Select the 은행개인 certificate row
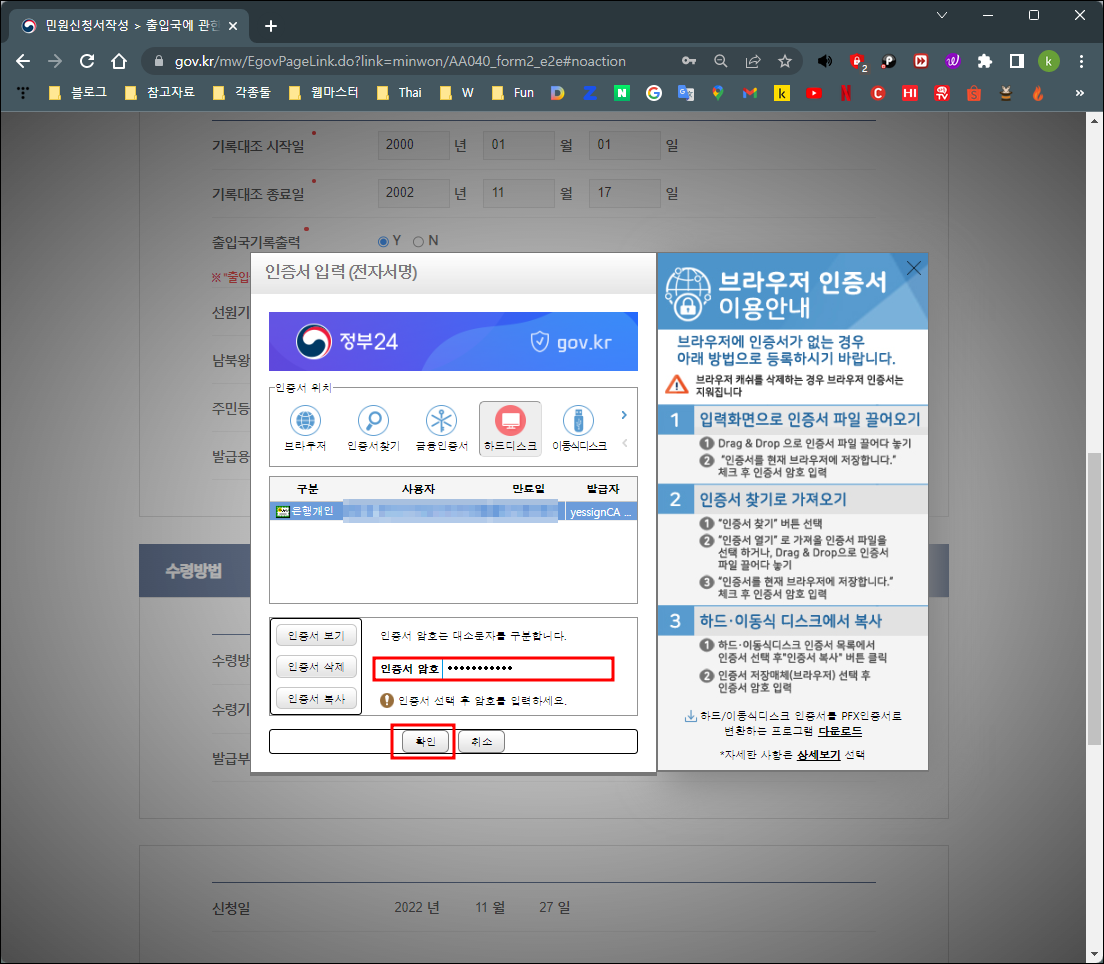This screenshot has height=964, width=1104. pyautogui.click(x=453, y=511)
